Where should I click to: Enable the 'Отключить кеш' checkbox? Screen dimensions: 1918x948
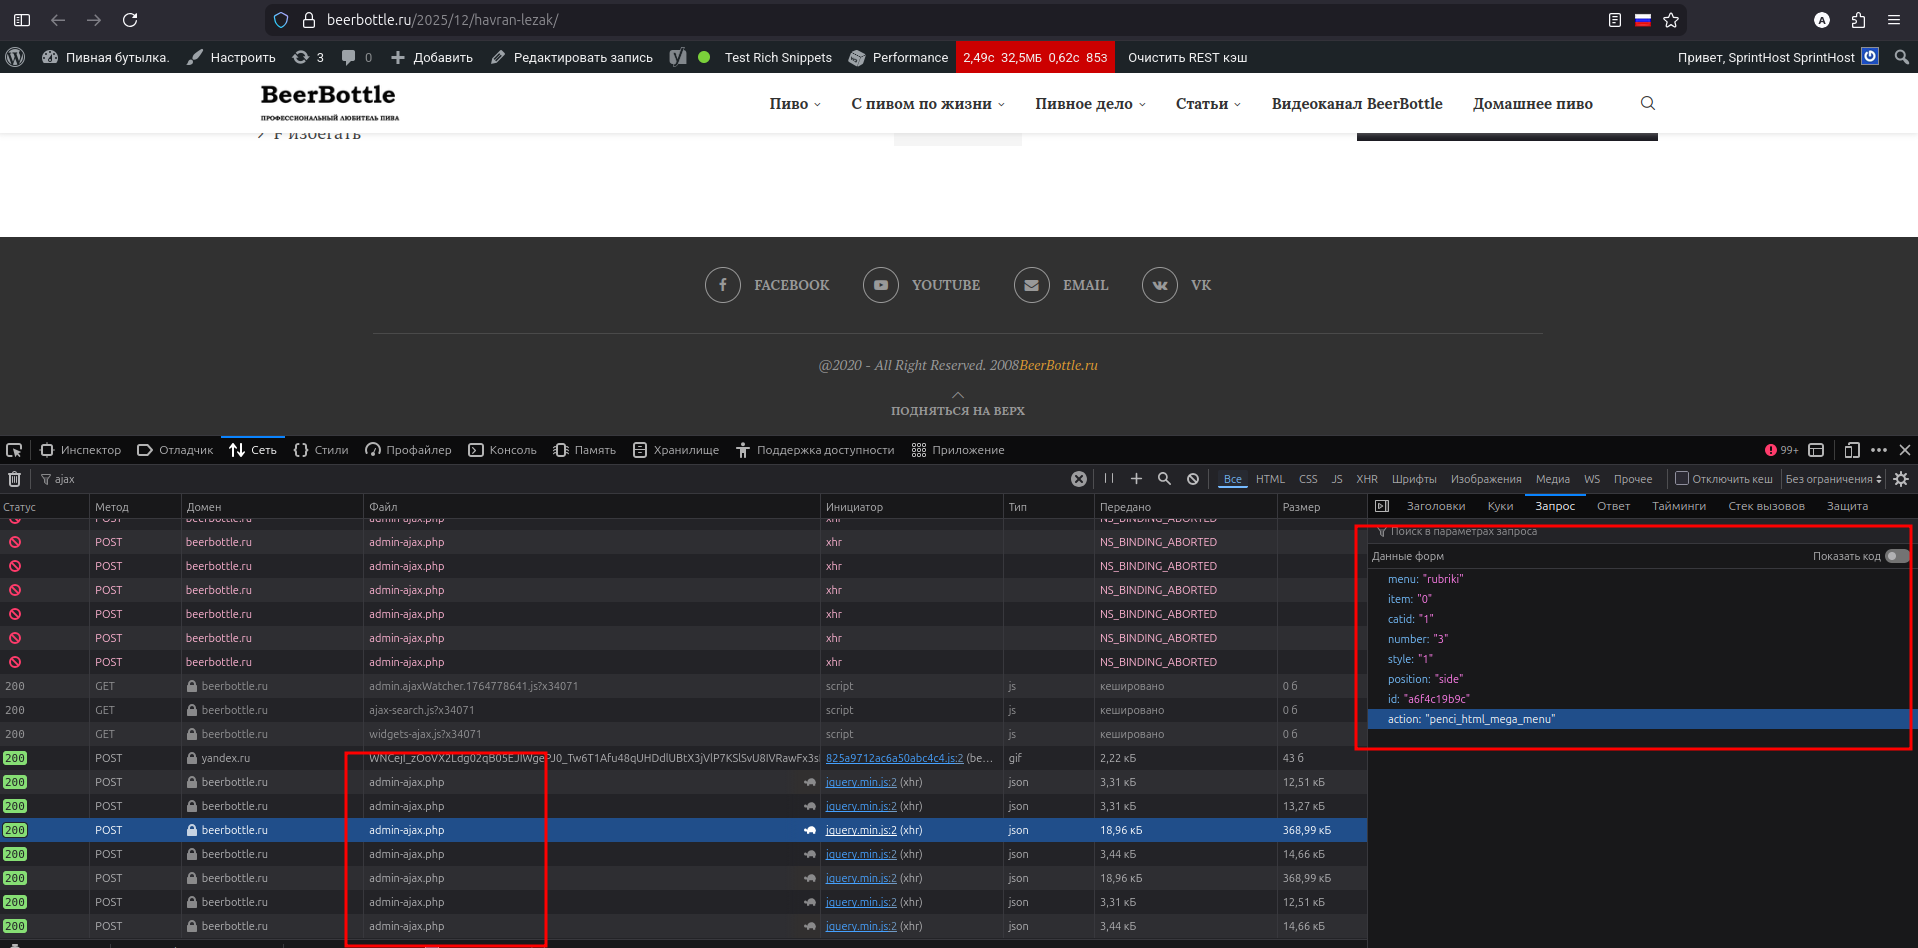pos(1682,478)
